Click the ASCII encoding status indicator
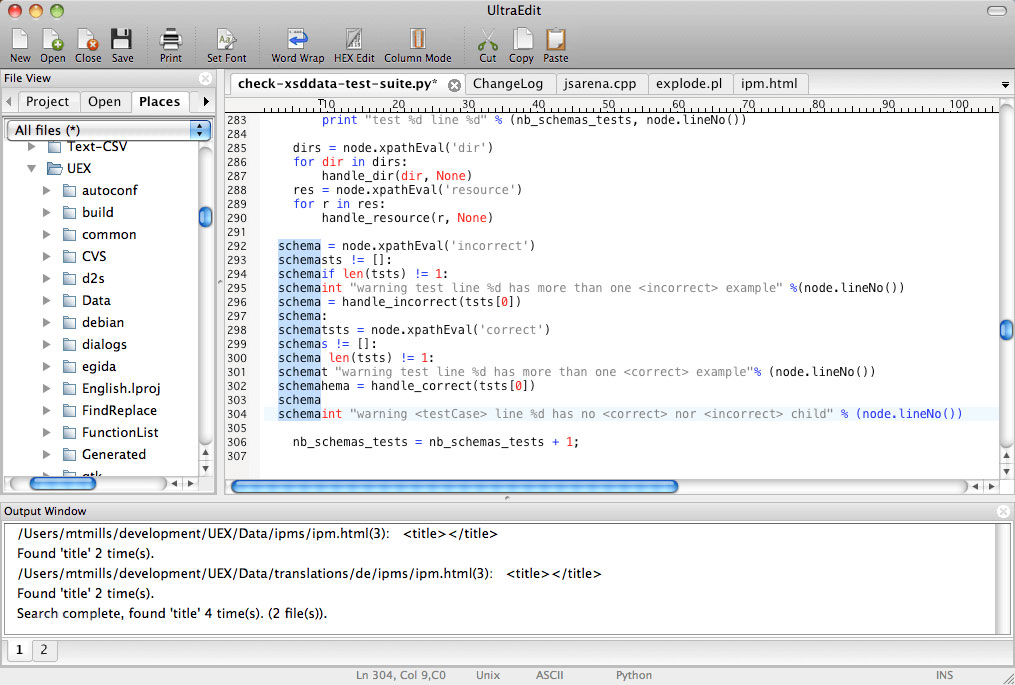The image size is (1015, 685). (550, 675)
